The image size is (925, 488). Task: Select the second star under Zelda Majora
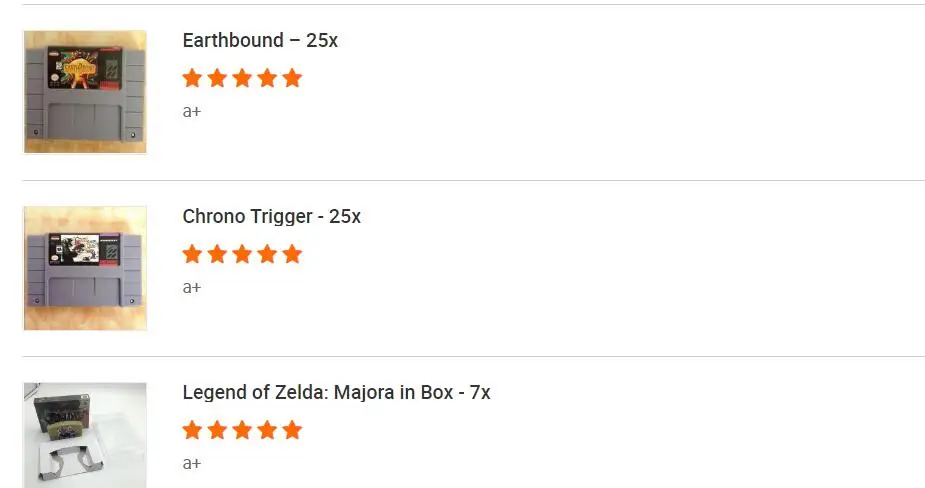tap(217, 430)
